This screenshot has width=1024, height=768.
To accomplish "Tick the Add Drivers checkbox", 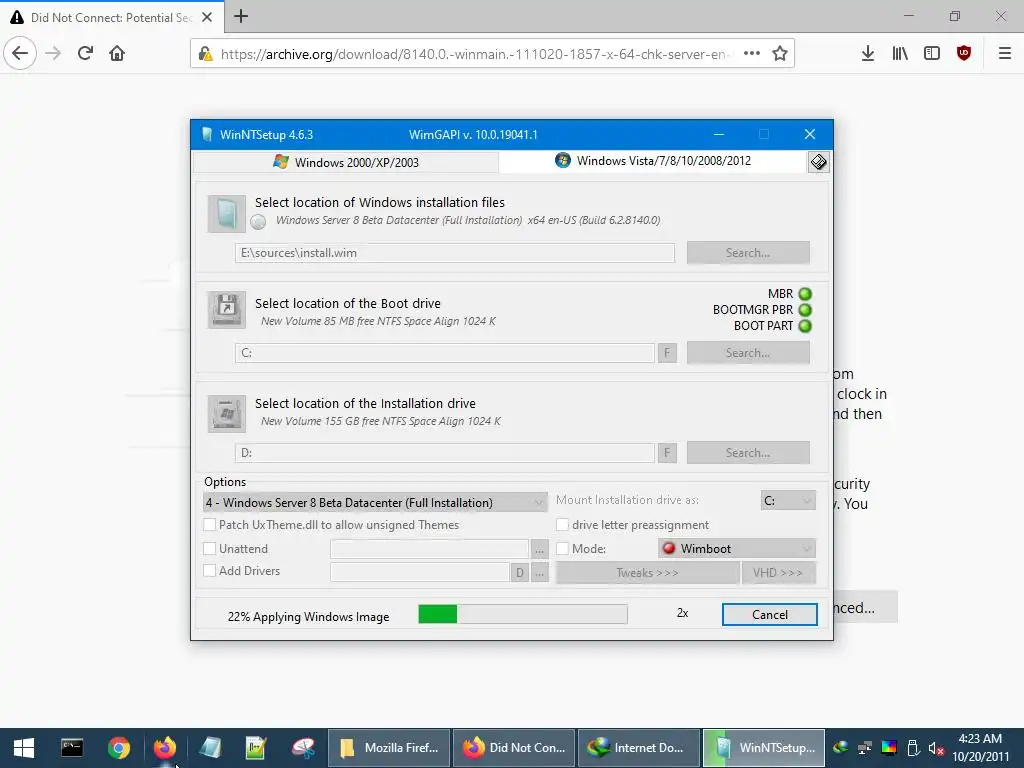I will (x=210, y=570).
